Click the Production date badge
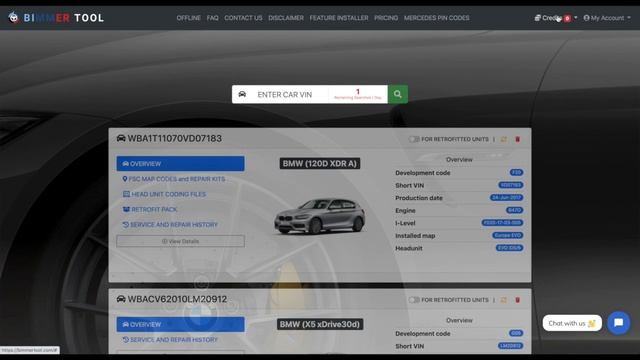Screen dimensions: 640x360 (506, 198)
